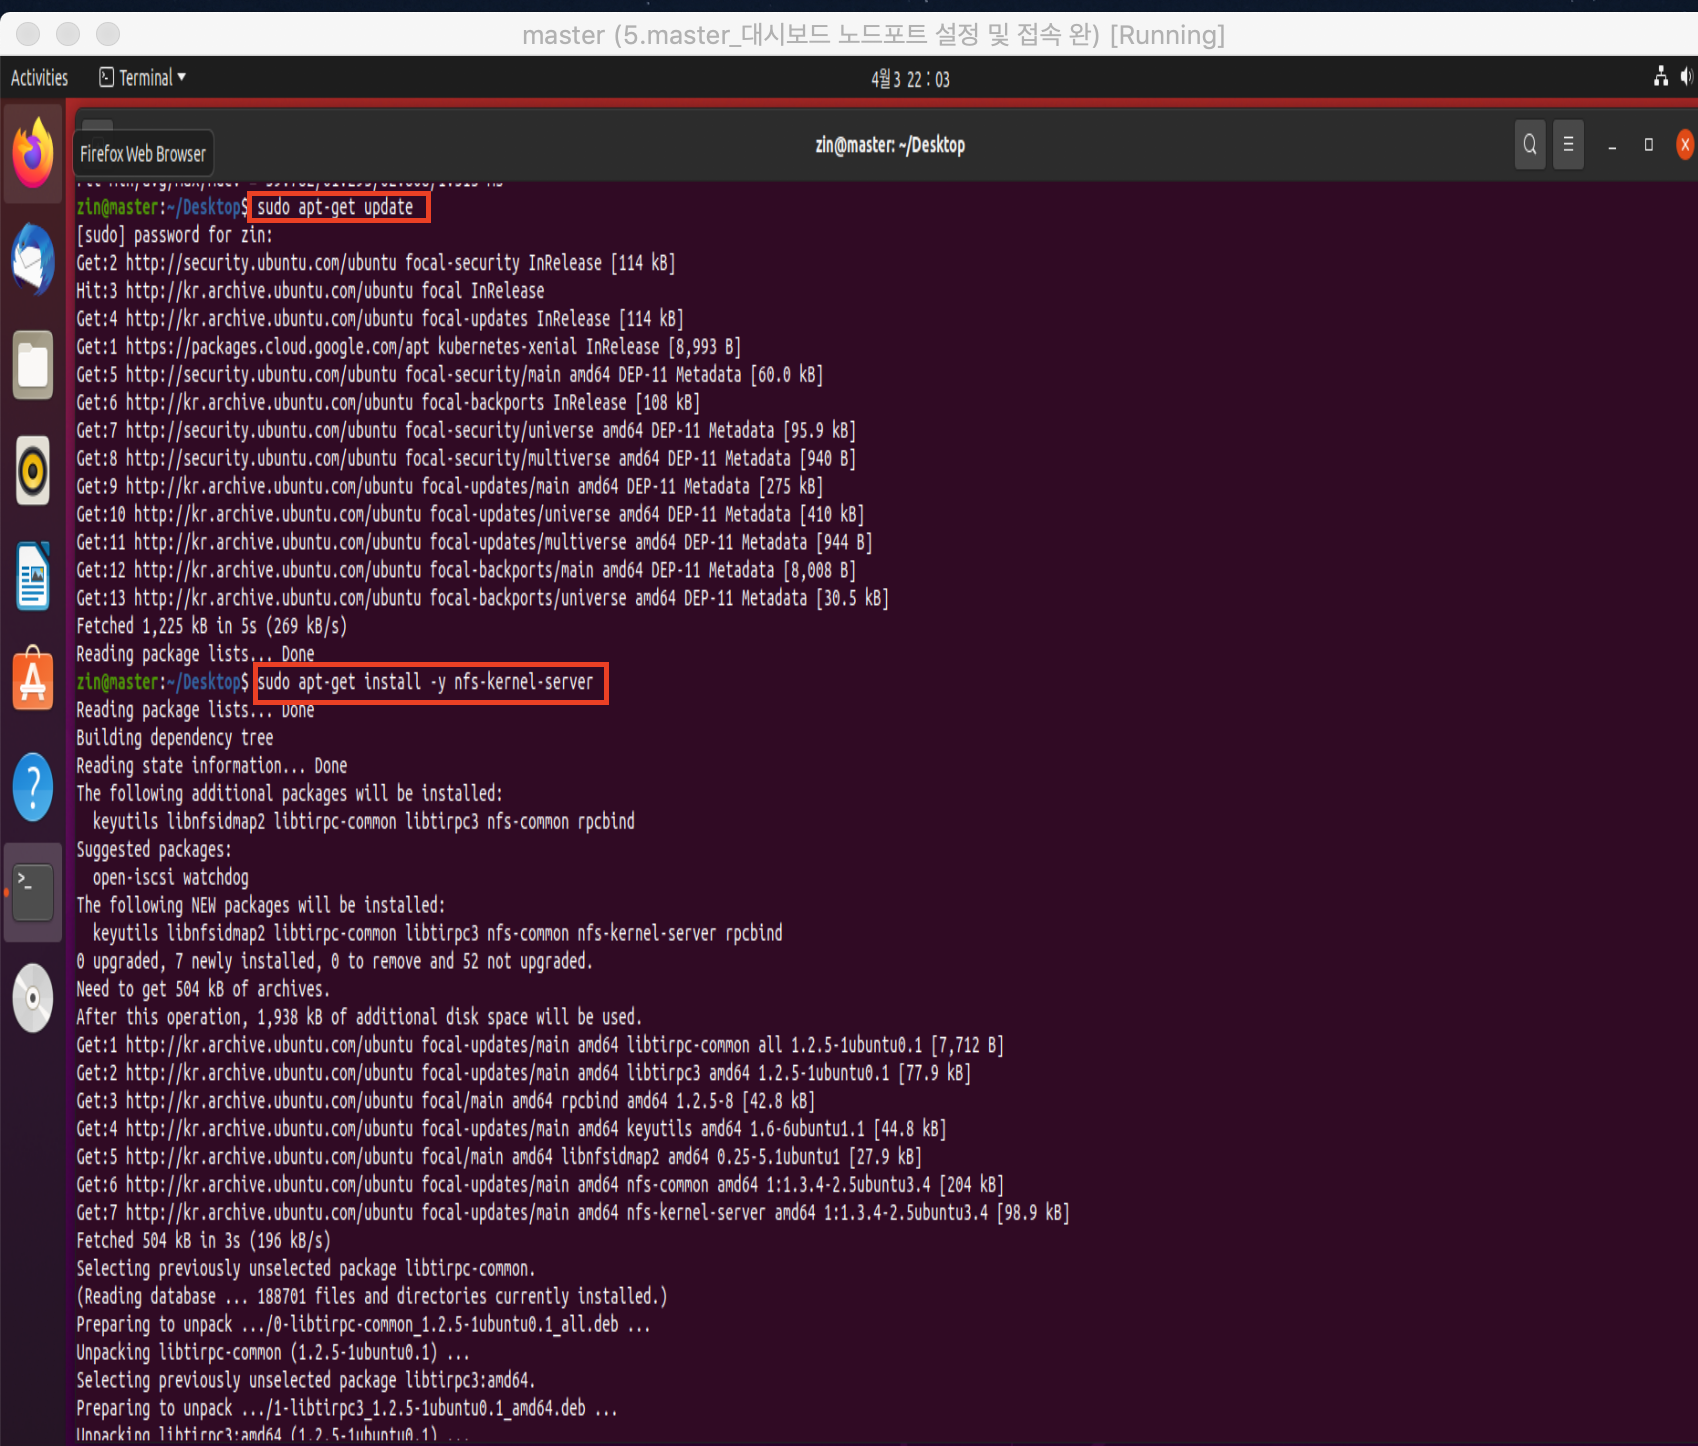
Task: Launch Thunderbird Mail from the dock
Action: click(33, 259)
